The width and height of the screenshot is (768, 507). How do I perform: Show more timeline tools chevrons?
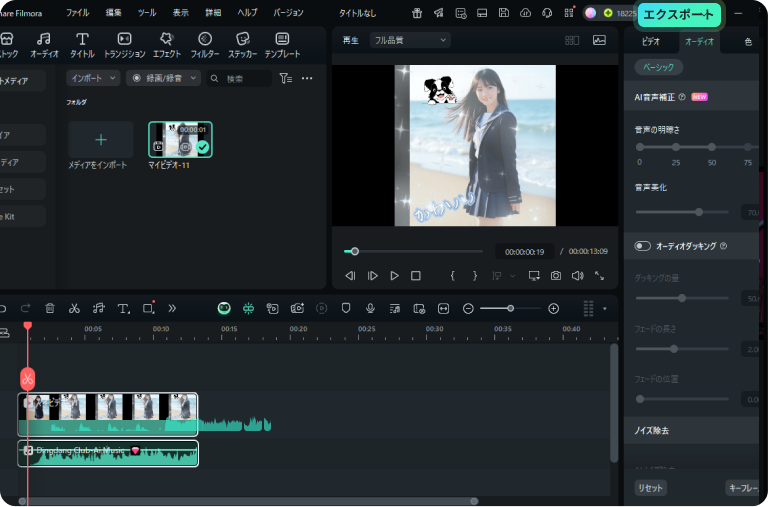172,308
